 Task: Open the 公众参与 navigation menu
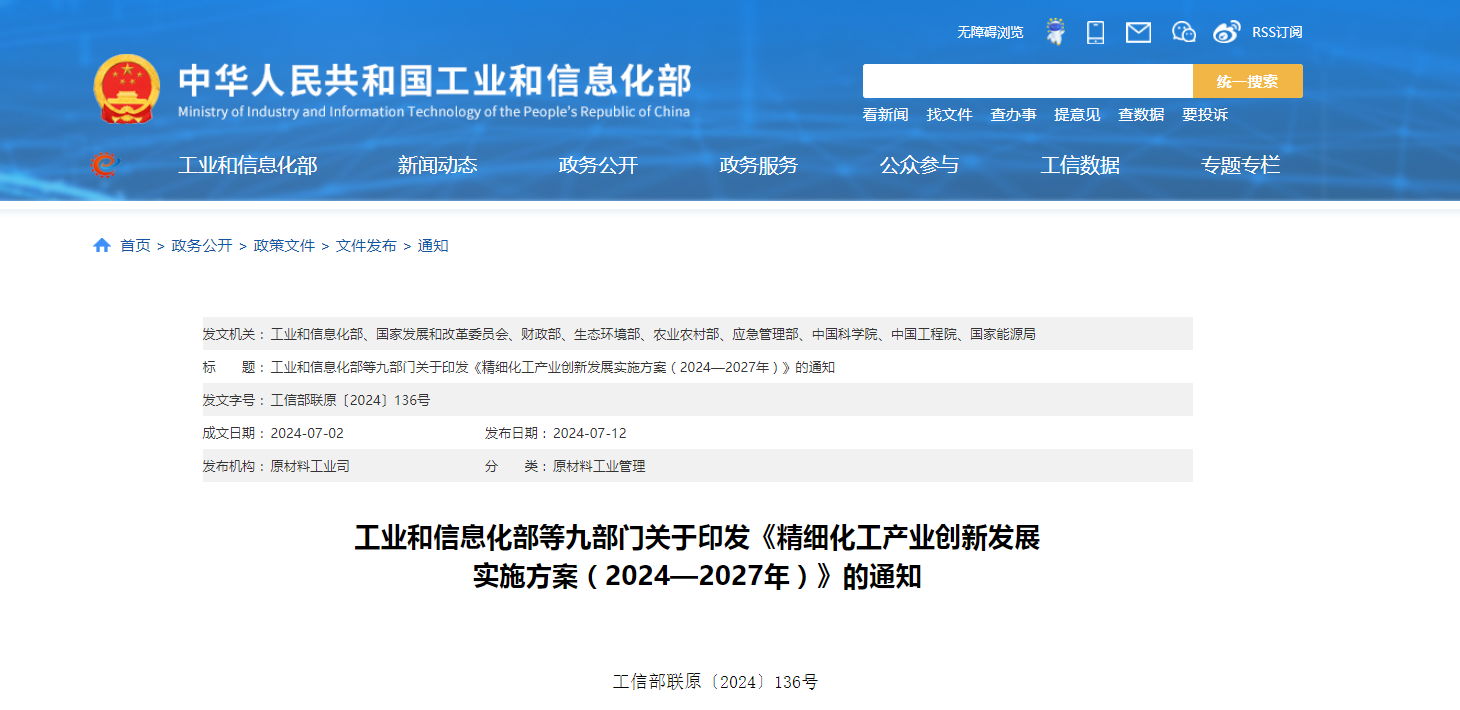point(919,166)
